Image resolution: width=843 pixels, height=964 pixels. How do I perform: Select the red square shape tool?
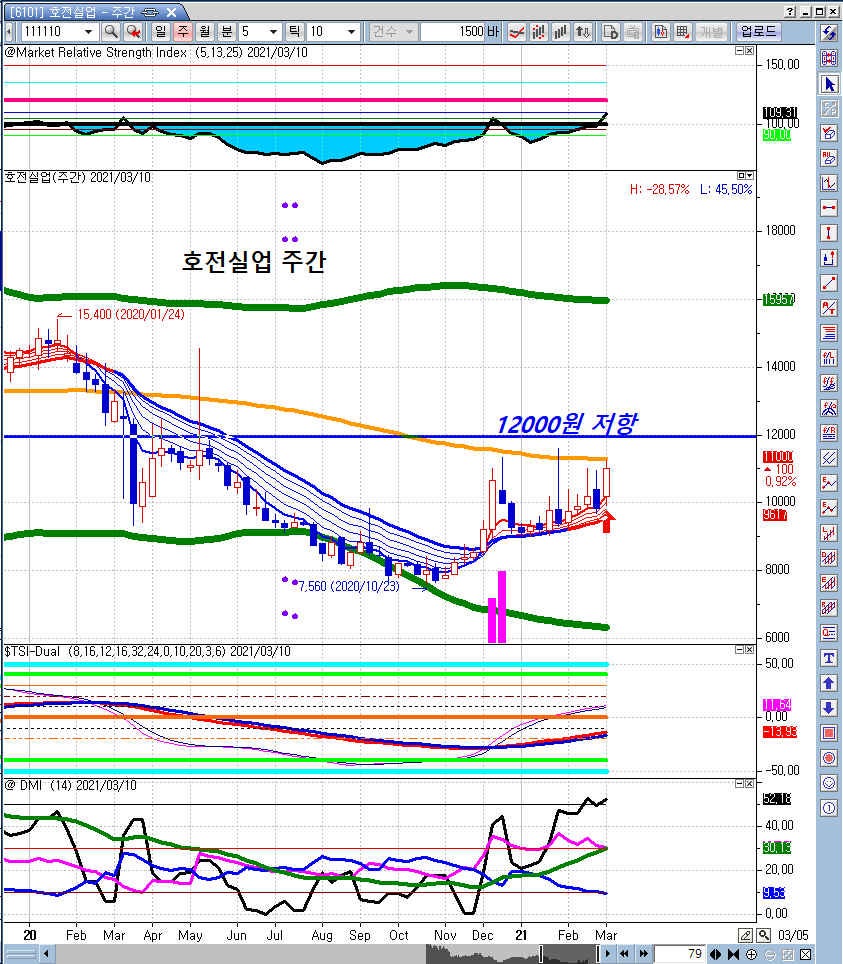point(829,733)
